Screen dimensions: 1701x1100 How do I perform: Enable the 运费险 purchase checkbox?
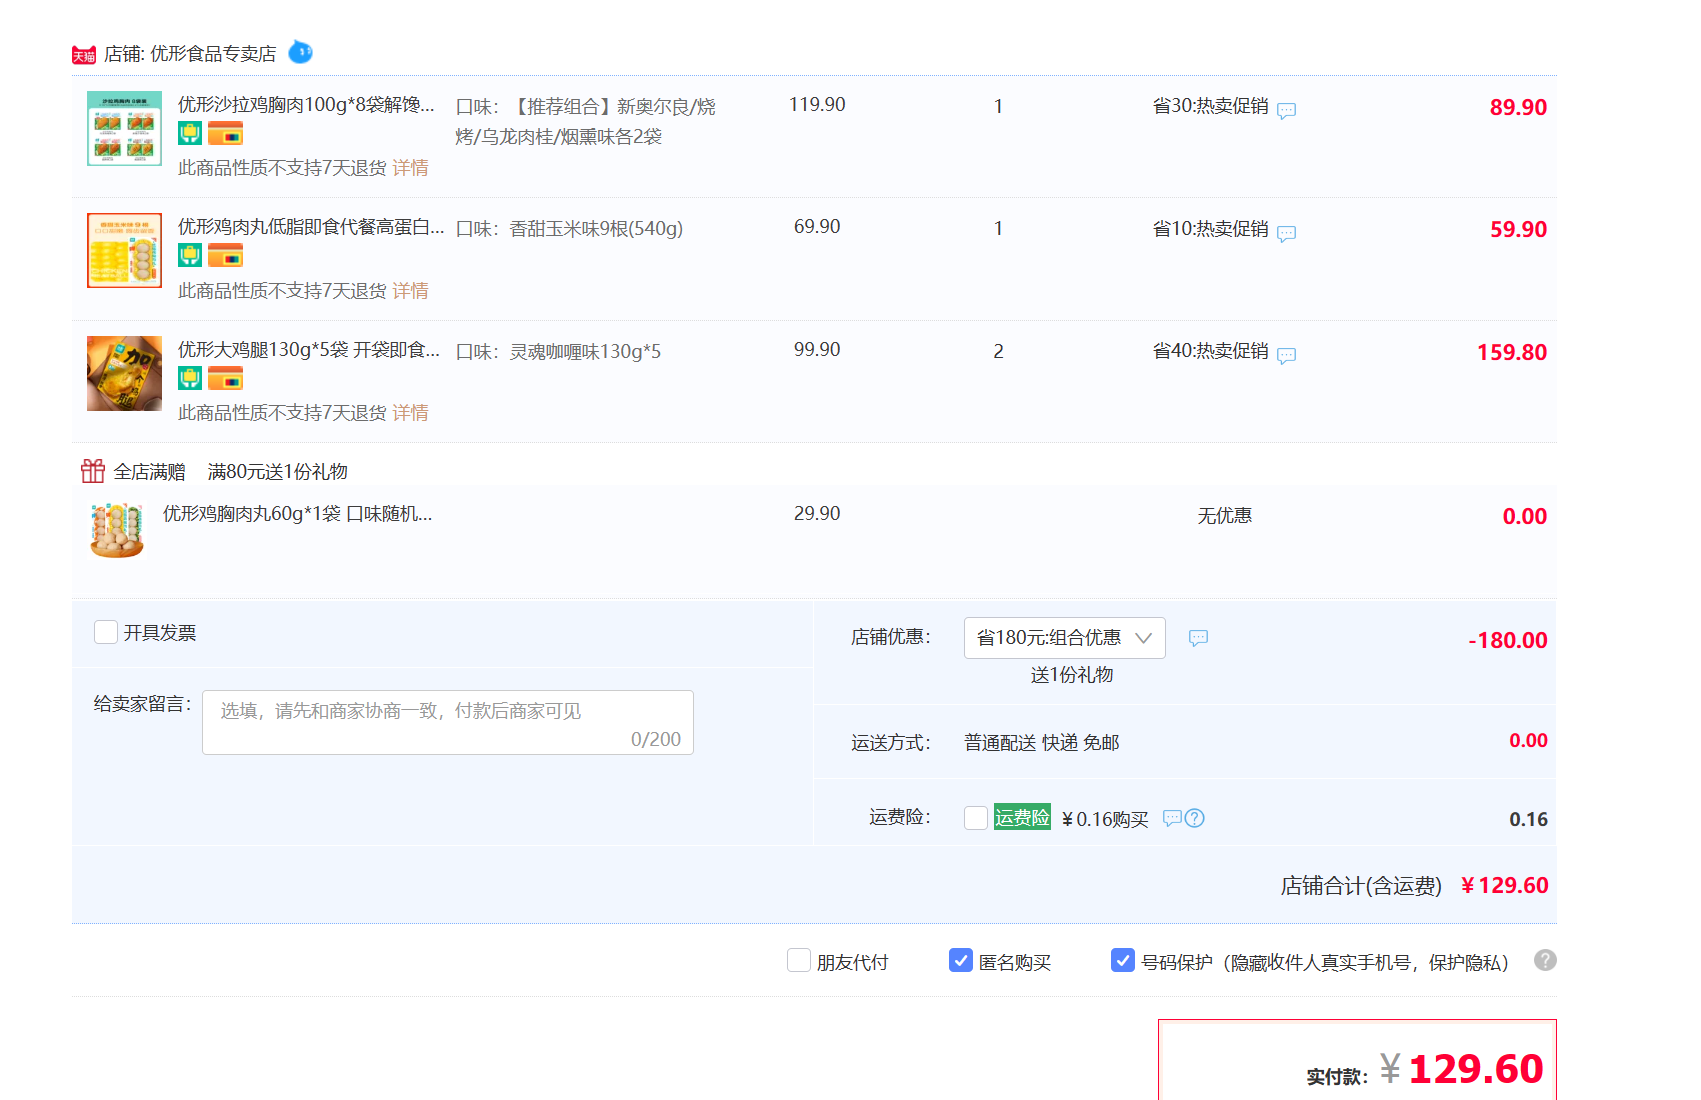pyautogui.click(x=976, y=818)
